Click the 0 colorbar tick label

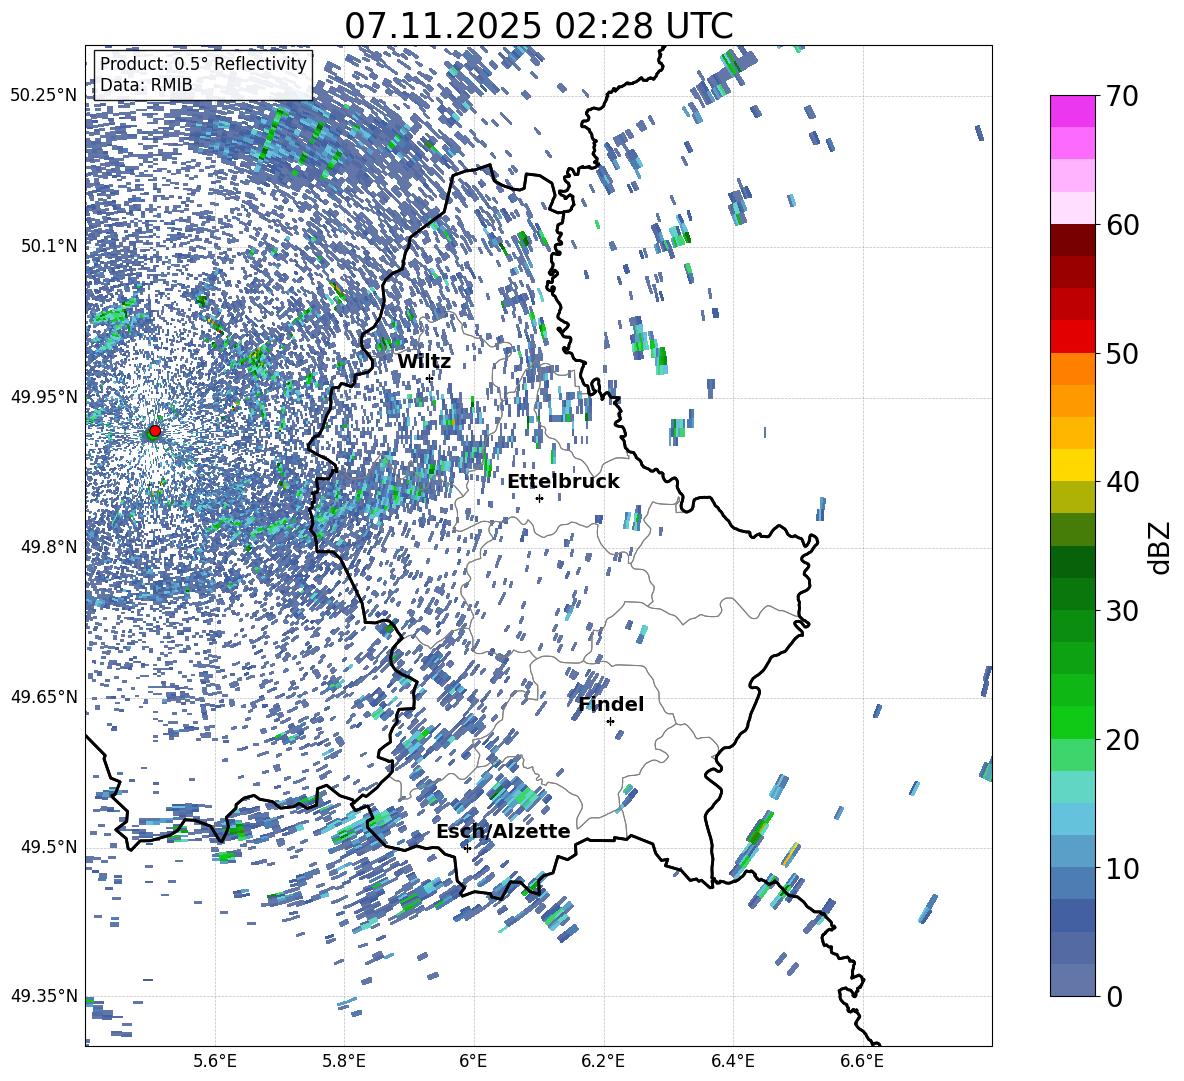[1115, 997]
